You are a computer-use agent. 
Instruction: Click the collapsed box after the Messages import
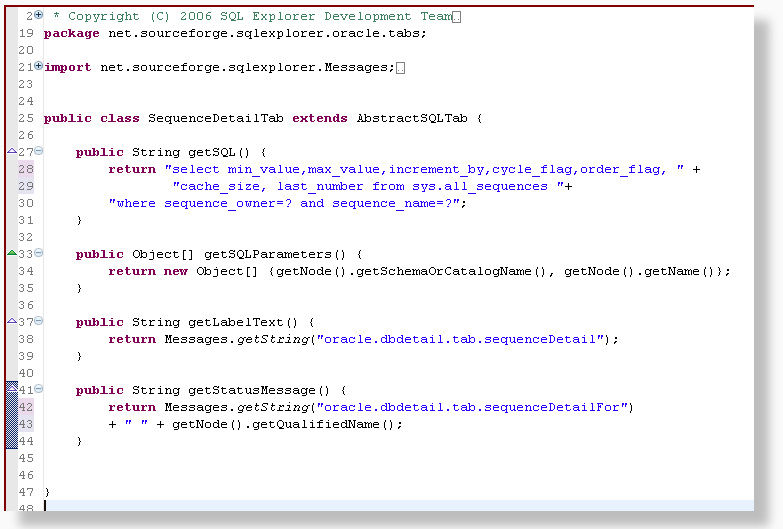(x=400, y=68)
